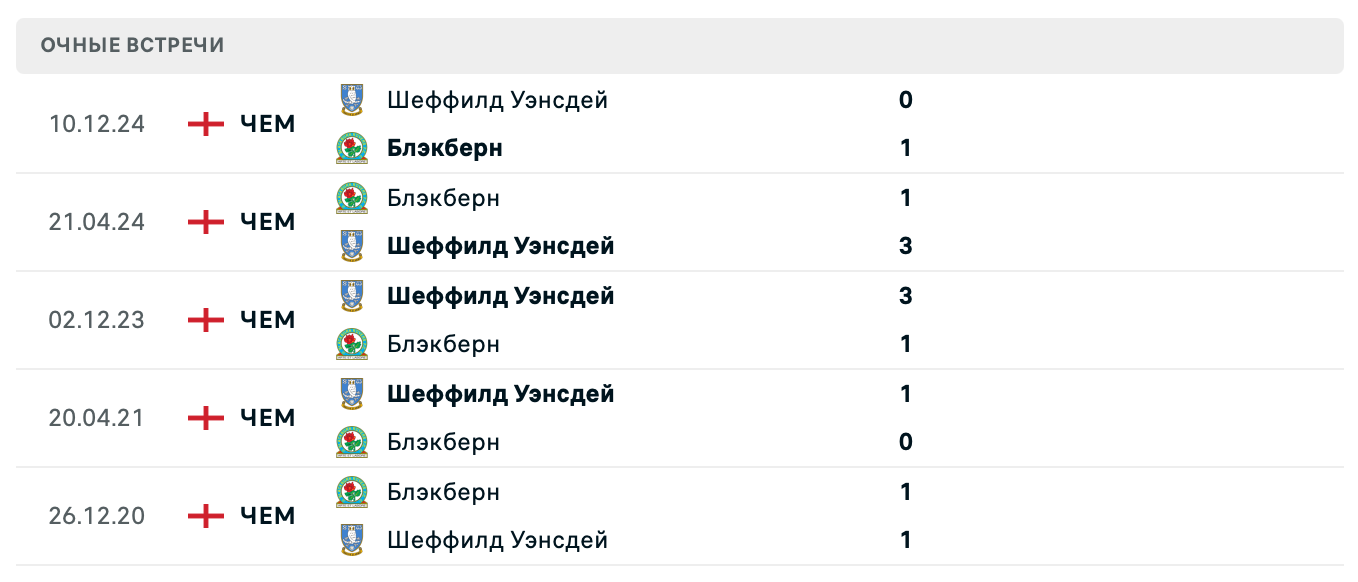Click Blackburn crest in 26.12.20 match
This screenshot has width=1358, height=582.
[x=351, y=492]
